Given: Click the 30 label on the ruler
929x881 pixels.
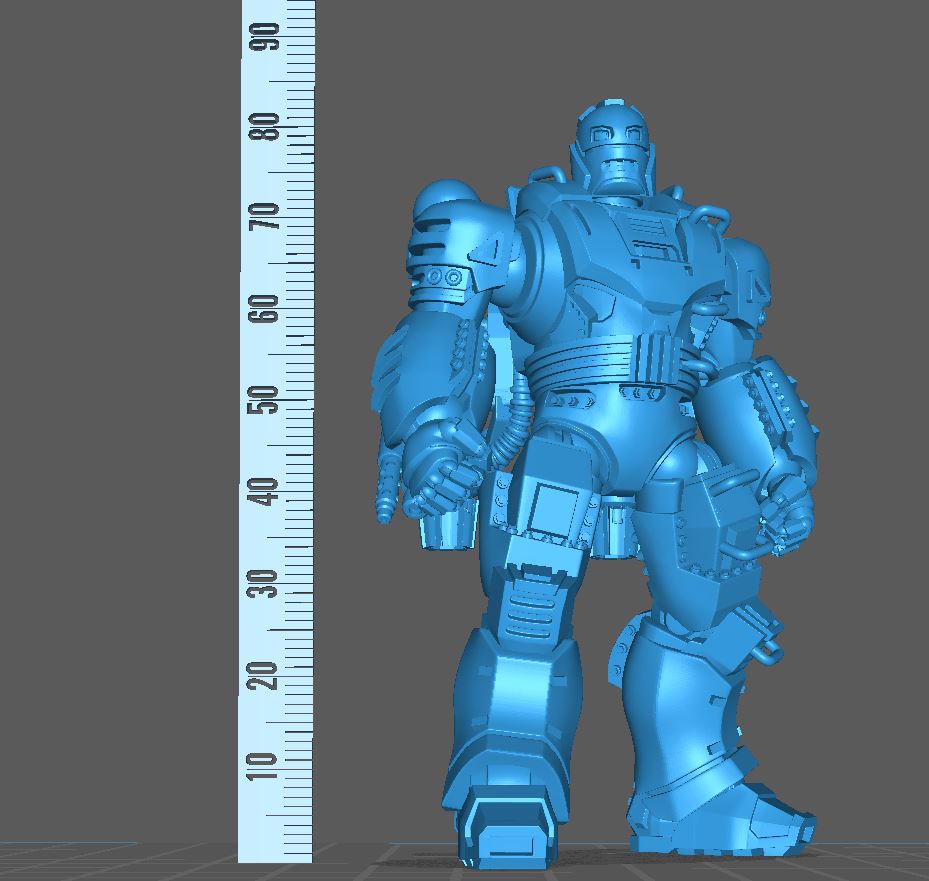Looking at the screenshot, I should [x=267, y=583].
